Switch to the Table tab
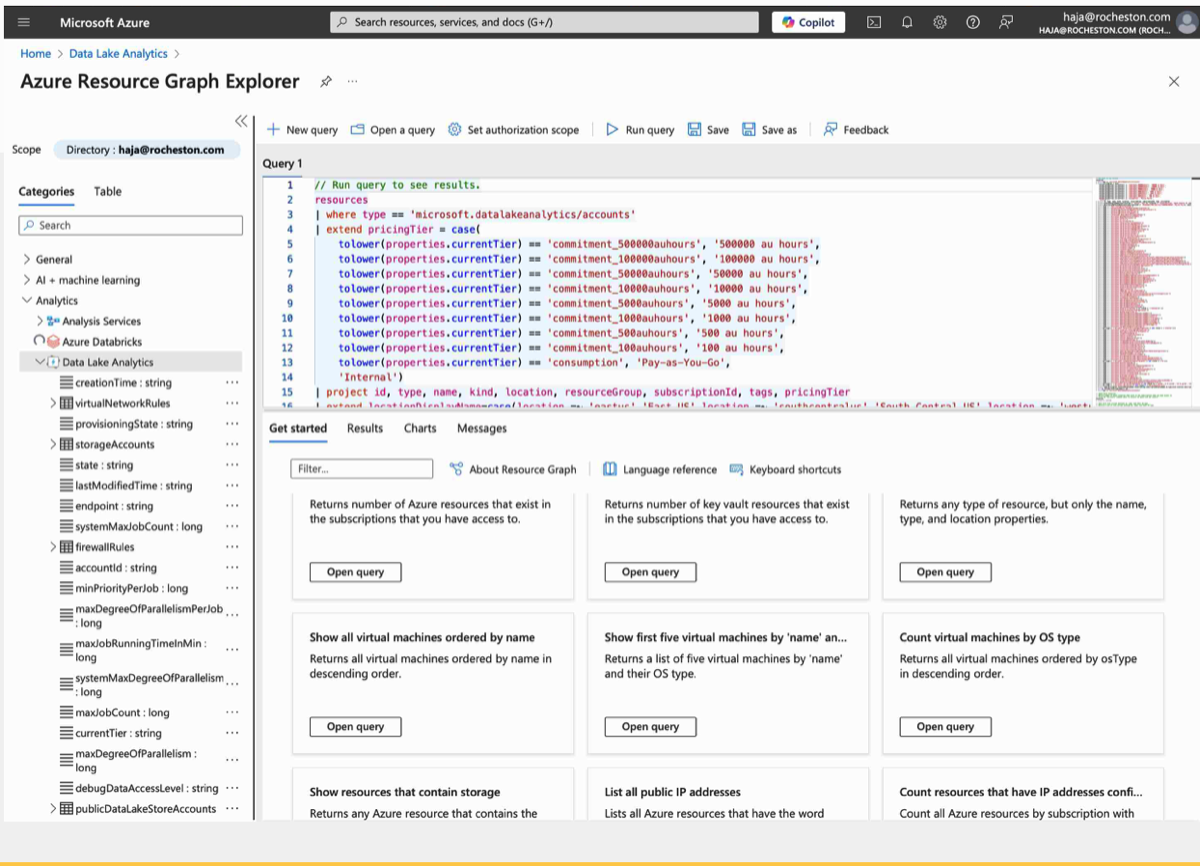The image size is (1200, 866). point(107,191)
